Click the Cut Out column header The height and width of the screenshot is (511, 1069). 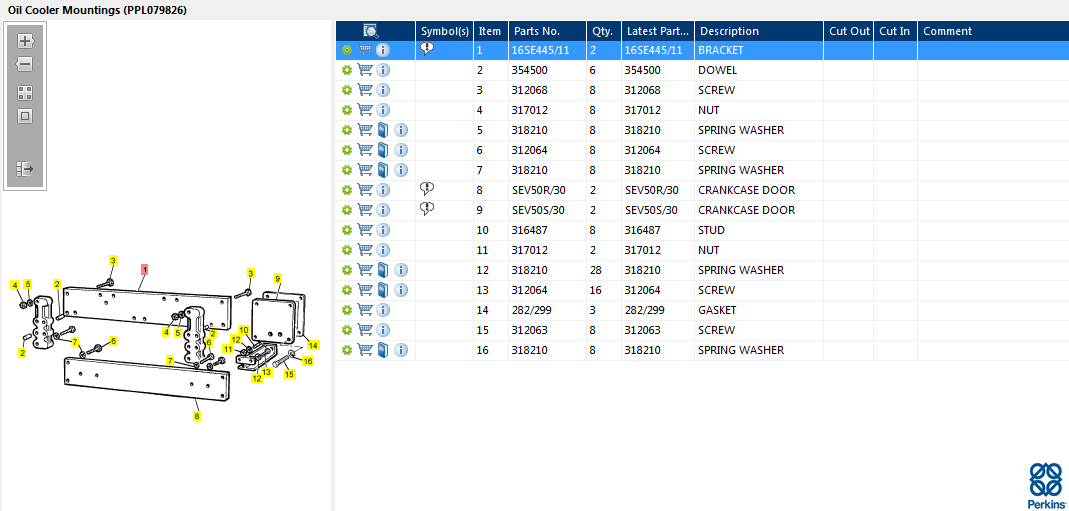pyautogui.click(x=849, y=31)
